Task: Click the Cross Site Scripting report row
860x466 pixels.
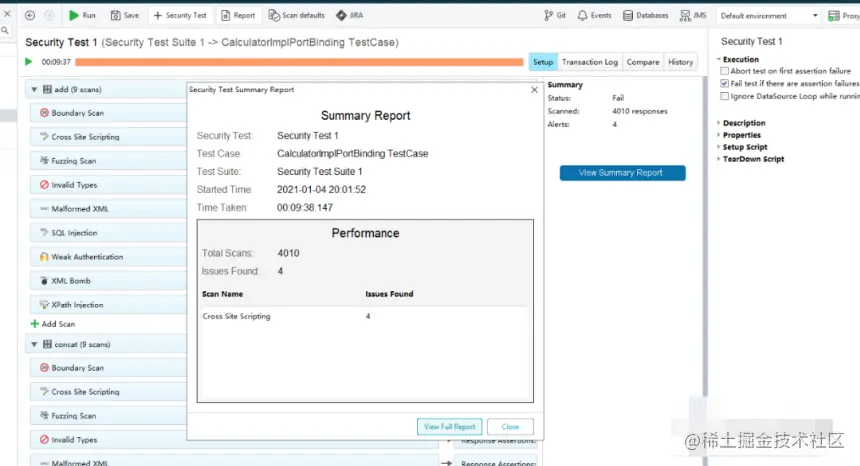Action: point(365,316)
